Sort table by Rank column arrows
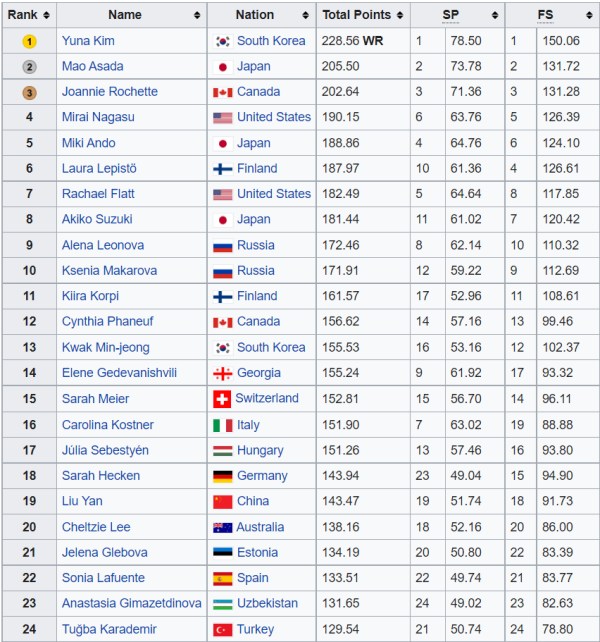 pyautogui.click(x=47, y=15)
